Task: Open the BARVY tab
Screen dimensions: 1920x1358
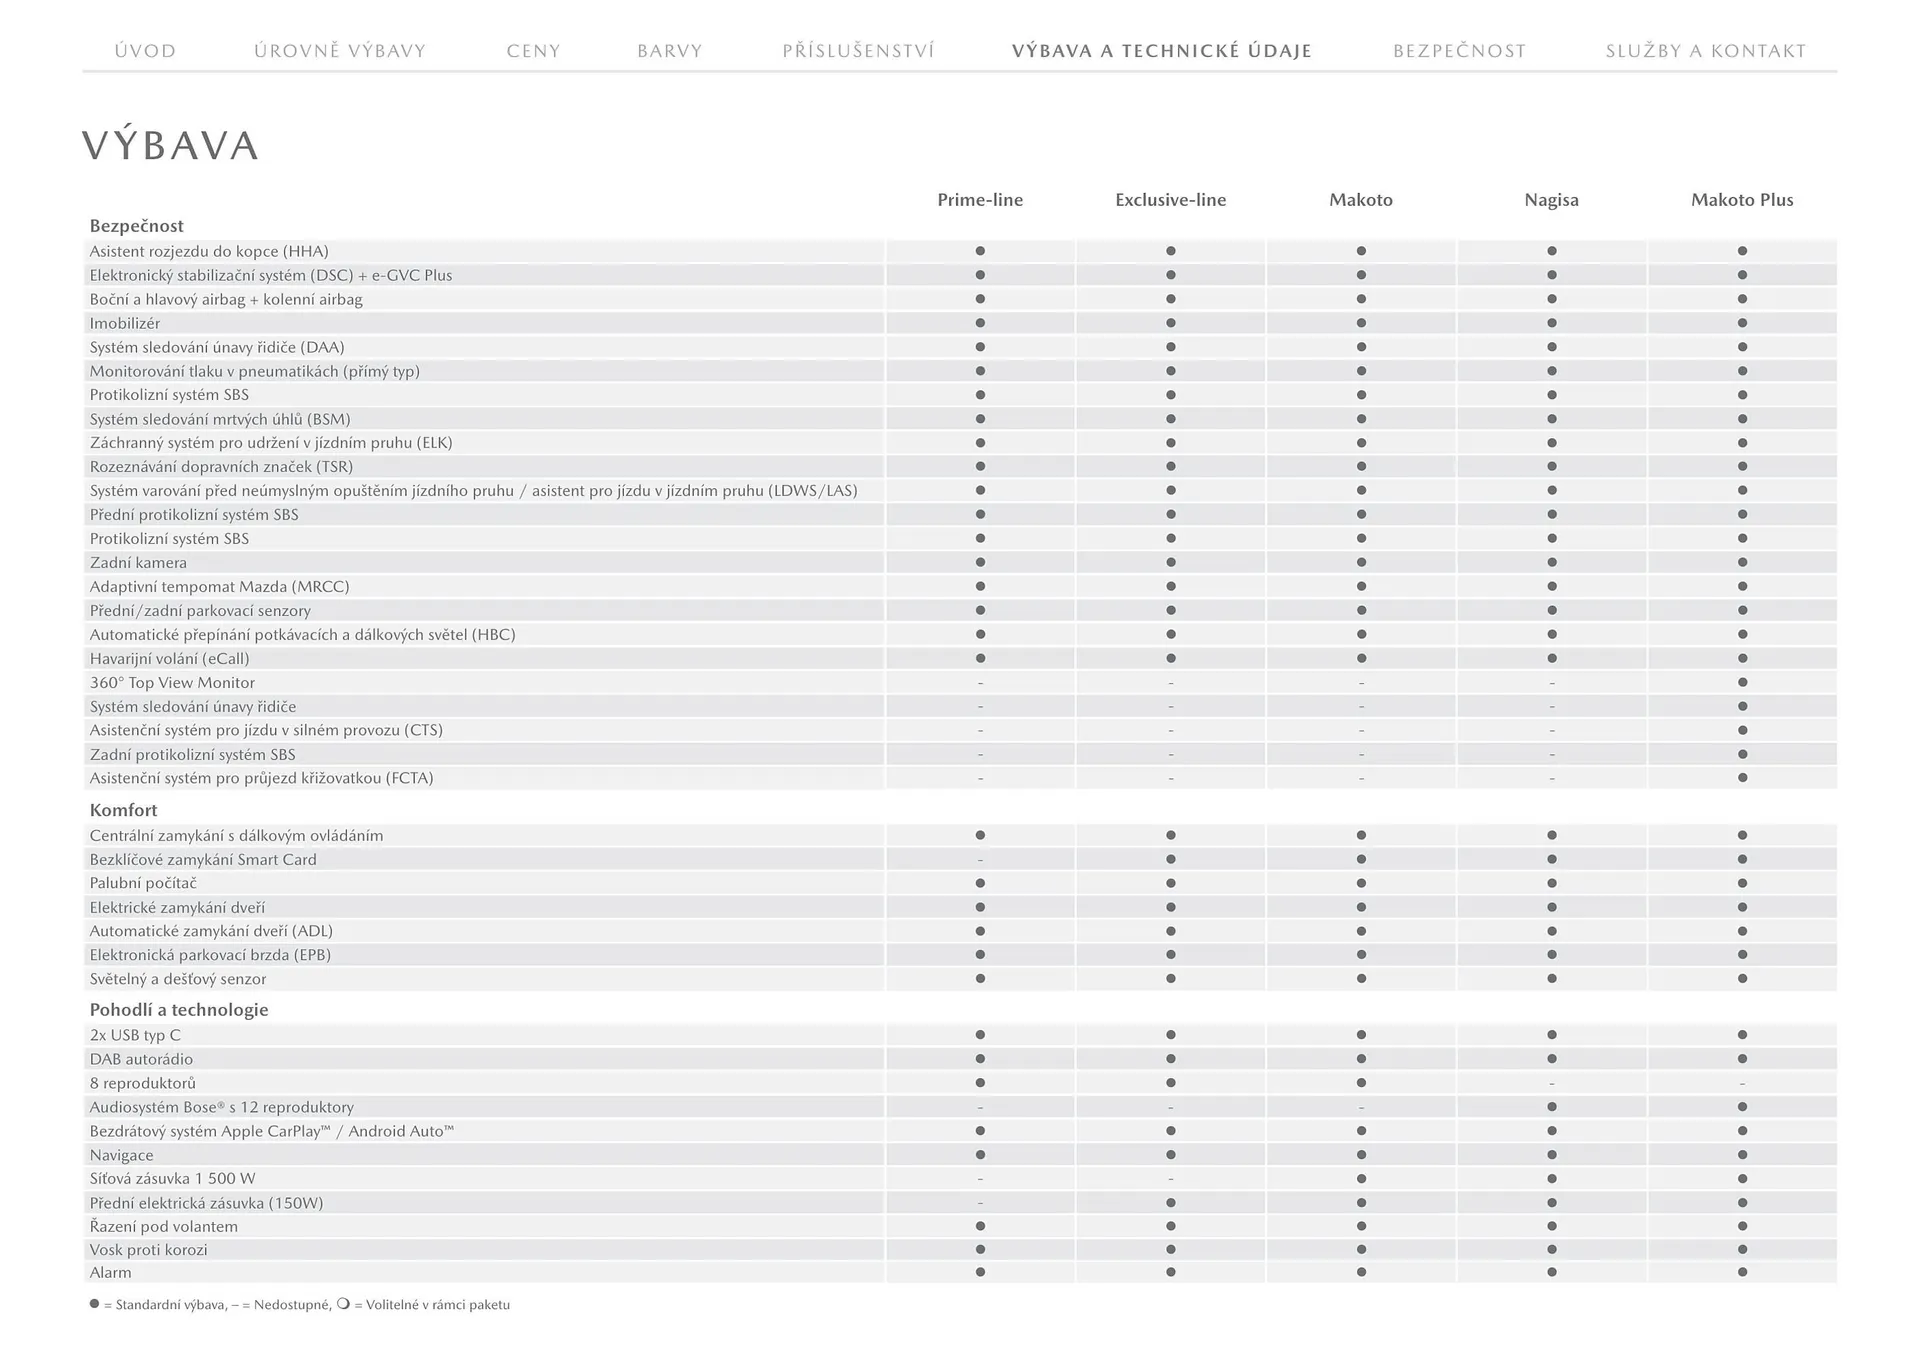Action: [x=670, y=51]
